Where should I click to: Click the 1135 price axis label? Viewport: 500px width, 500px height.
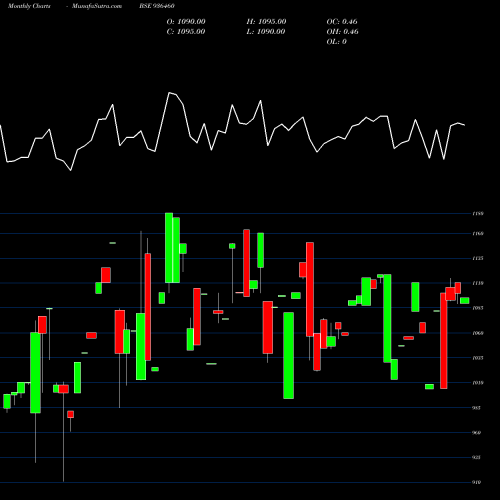click(x=478, y=258)
